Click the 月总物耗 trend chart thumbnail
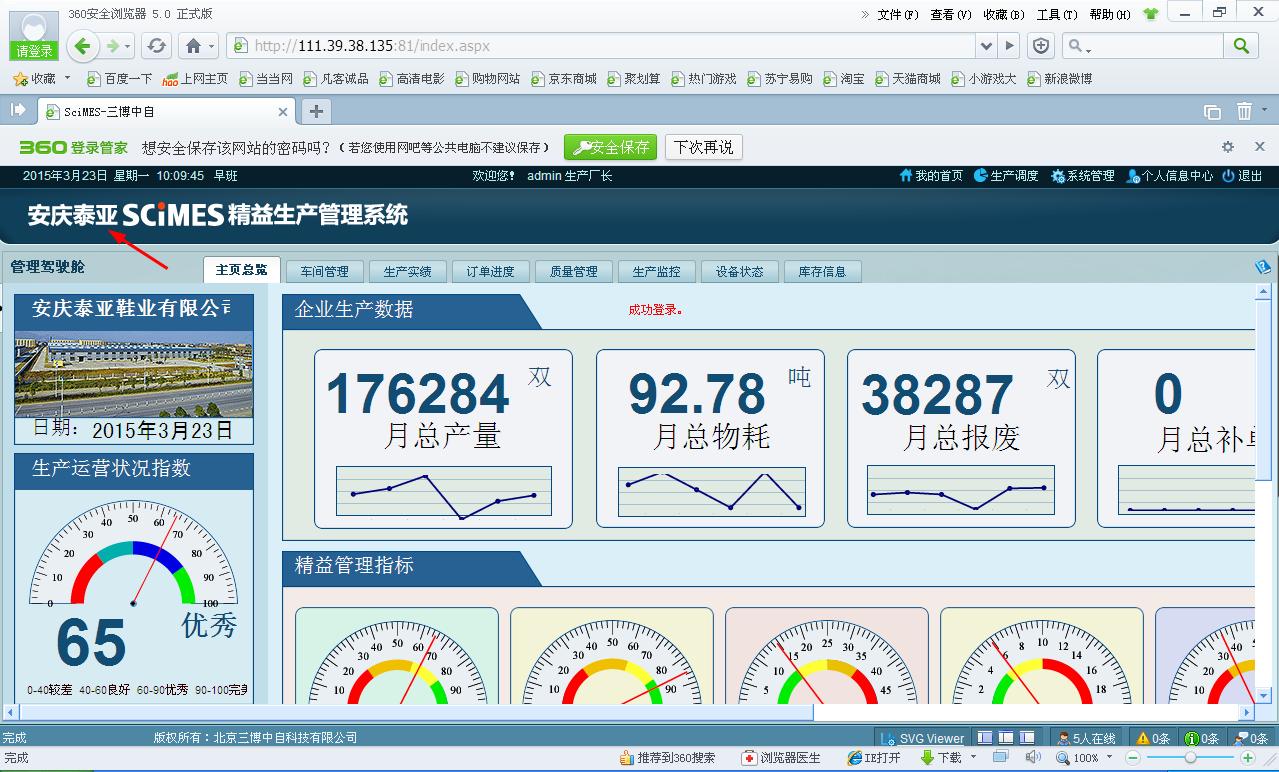 [x=711, y=491]
